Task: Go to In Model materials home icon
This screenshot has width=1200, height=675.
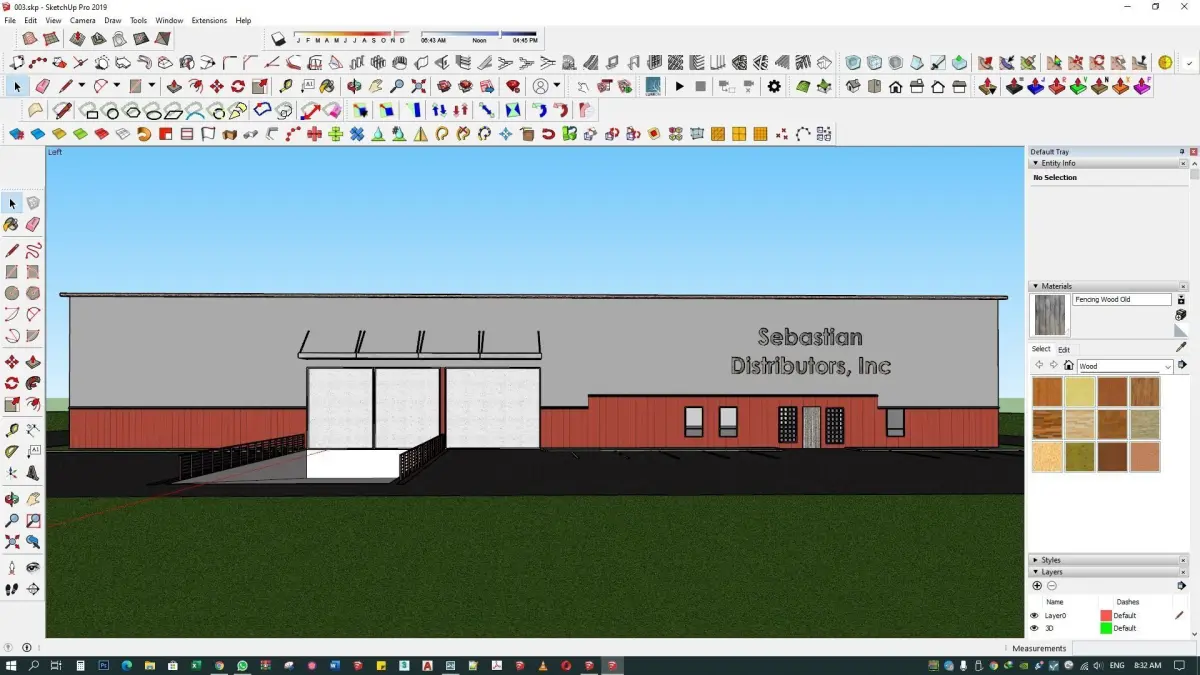Action: (x=1068, y=366)
